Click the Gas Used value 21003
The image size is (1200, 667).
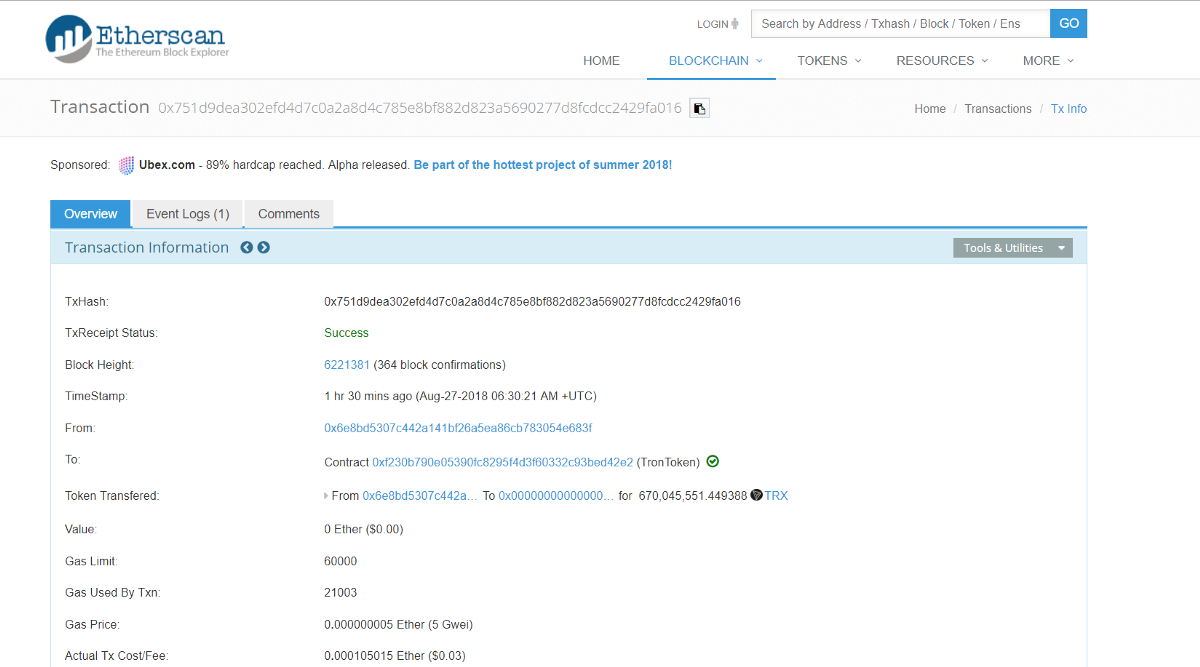tap(341, 593)
